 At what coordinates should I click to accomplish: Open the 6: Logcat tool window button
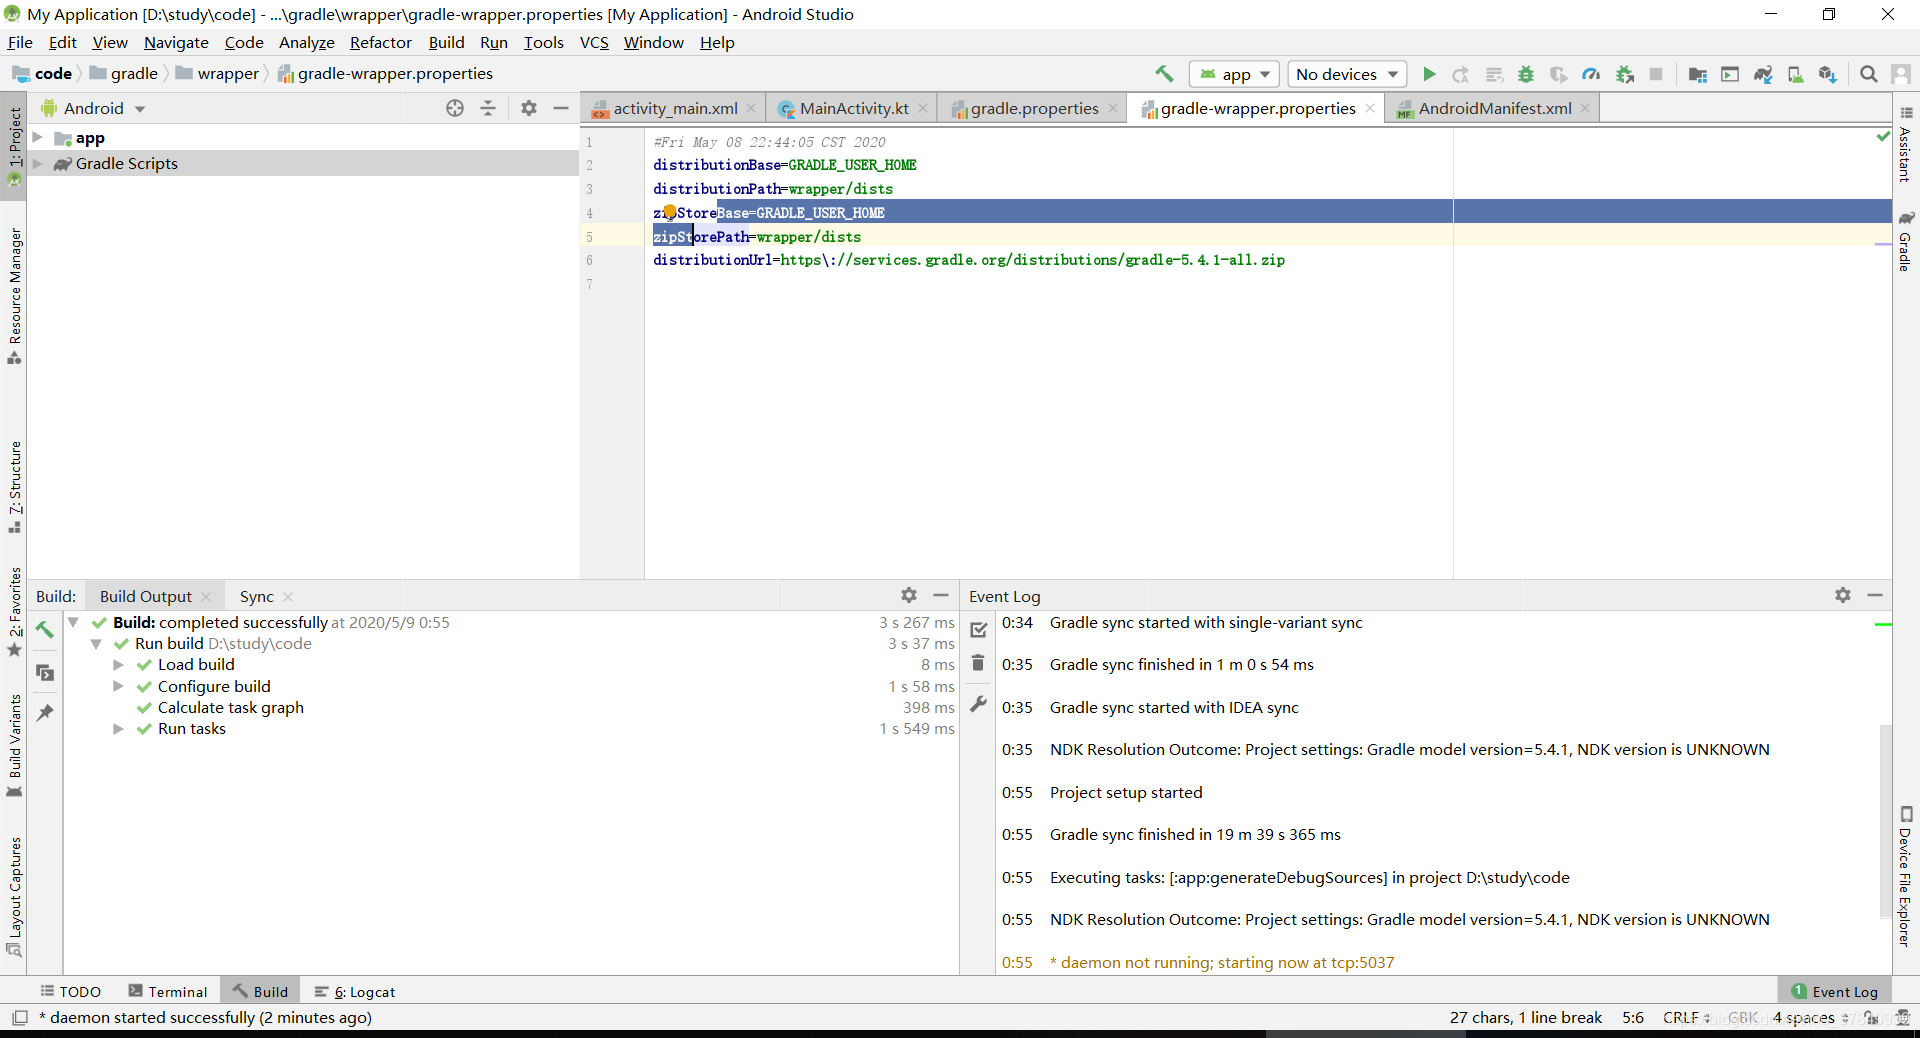click(355, 991)
